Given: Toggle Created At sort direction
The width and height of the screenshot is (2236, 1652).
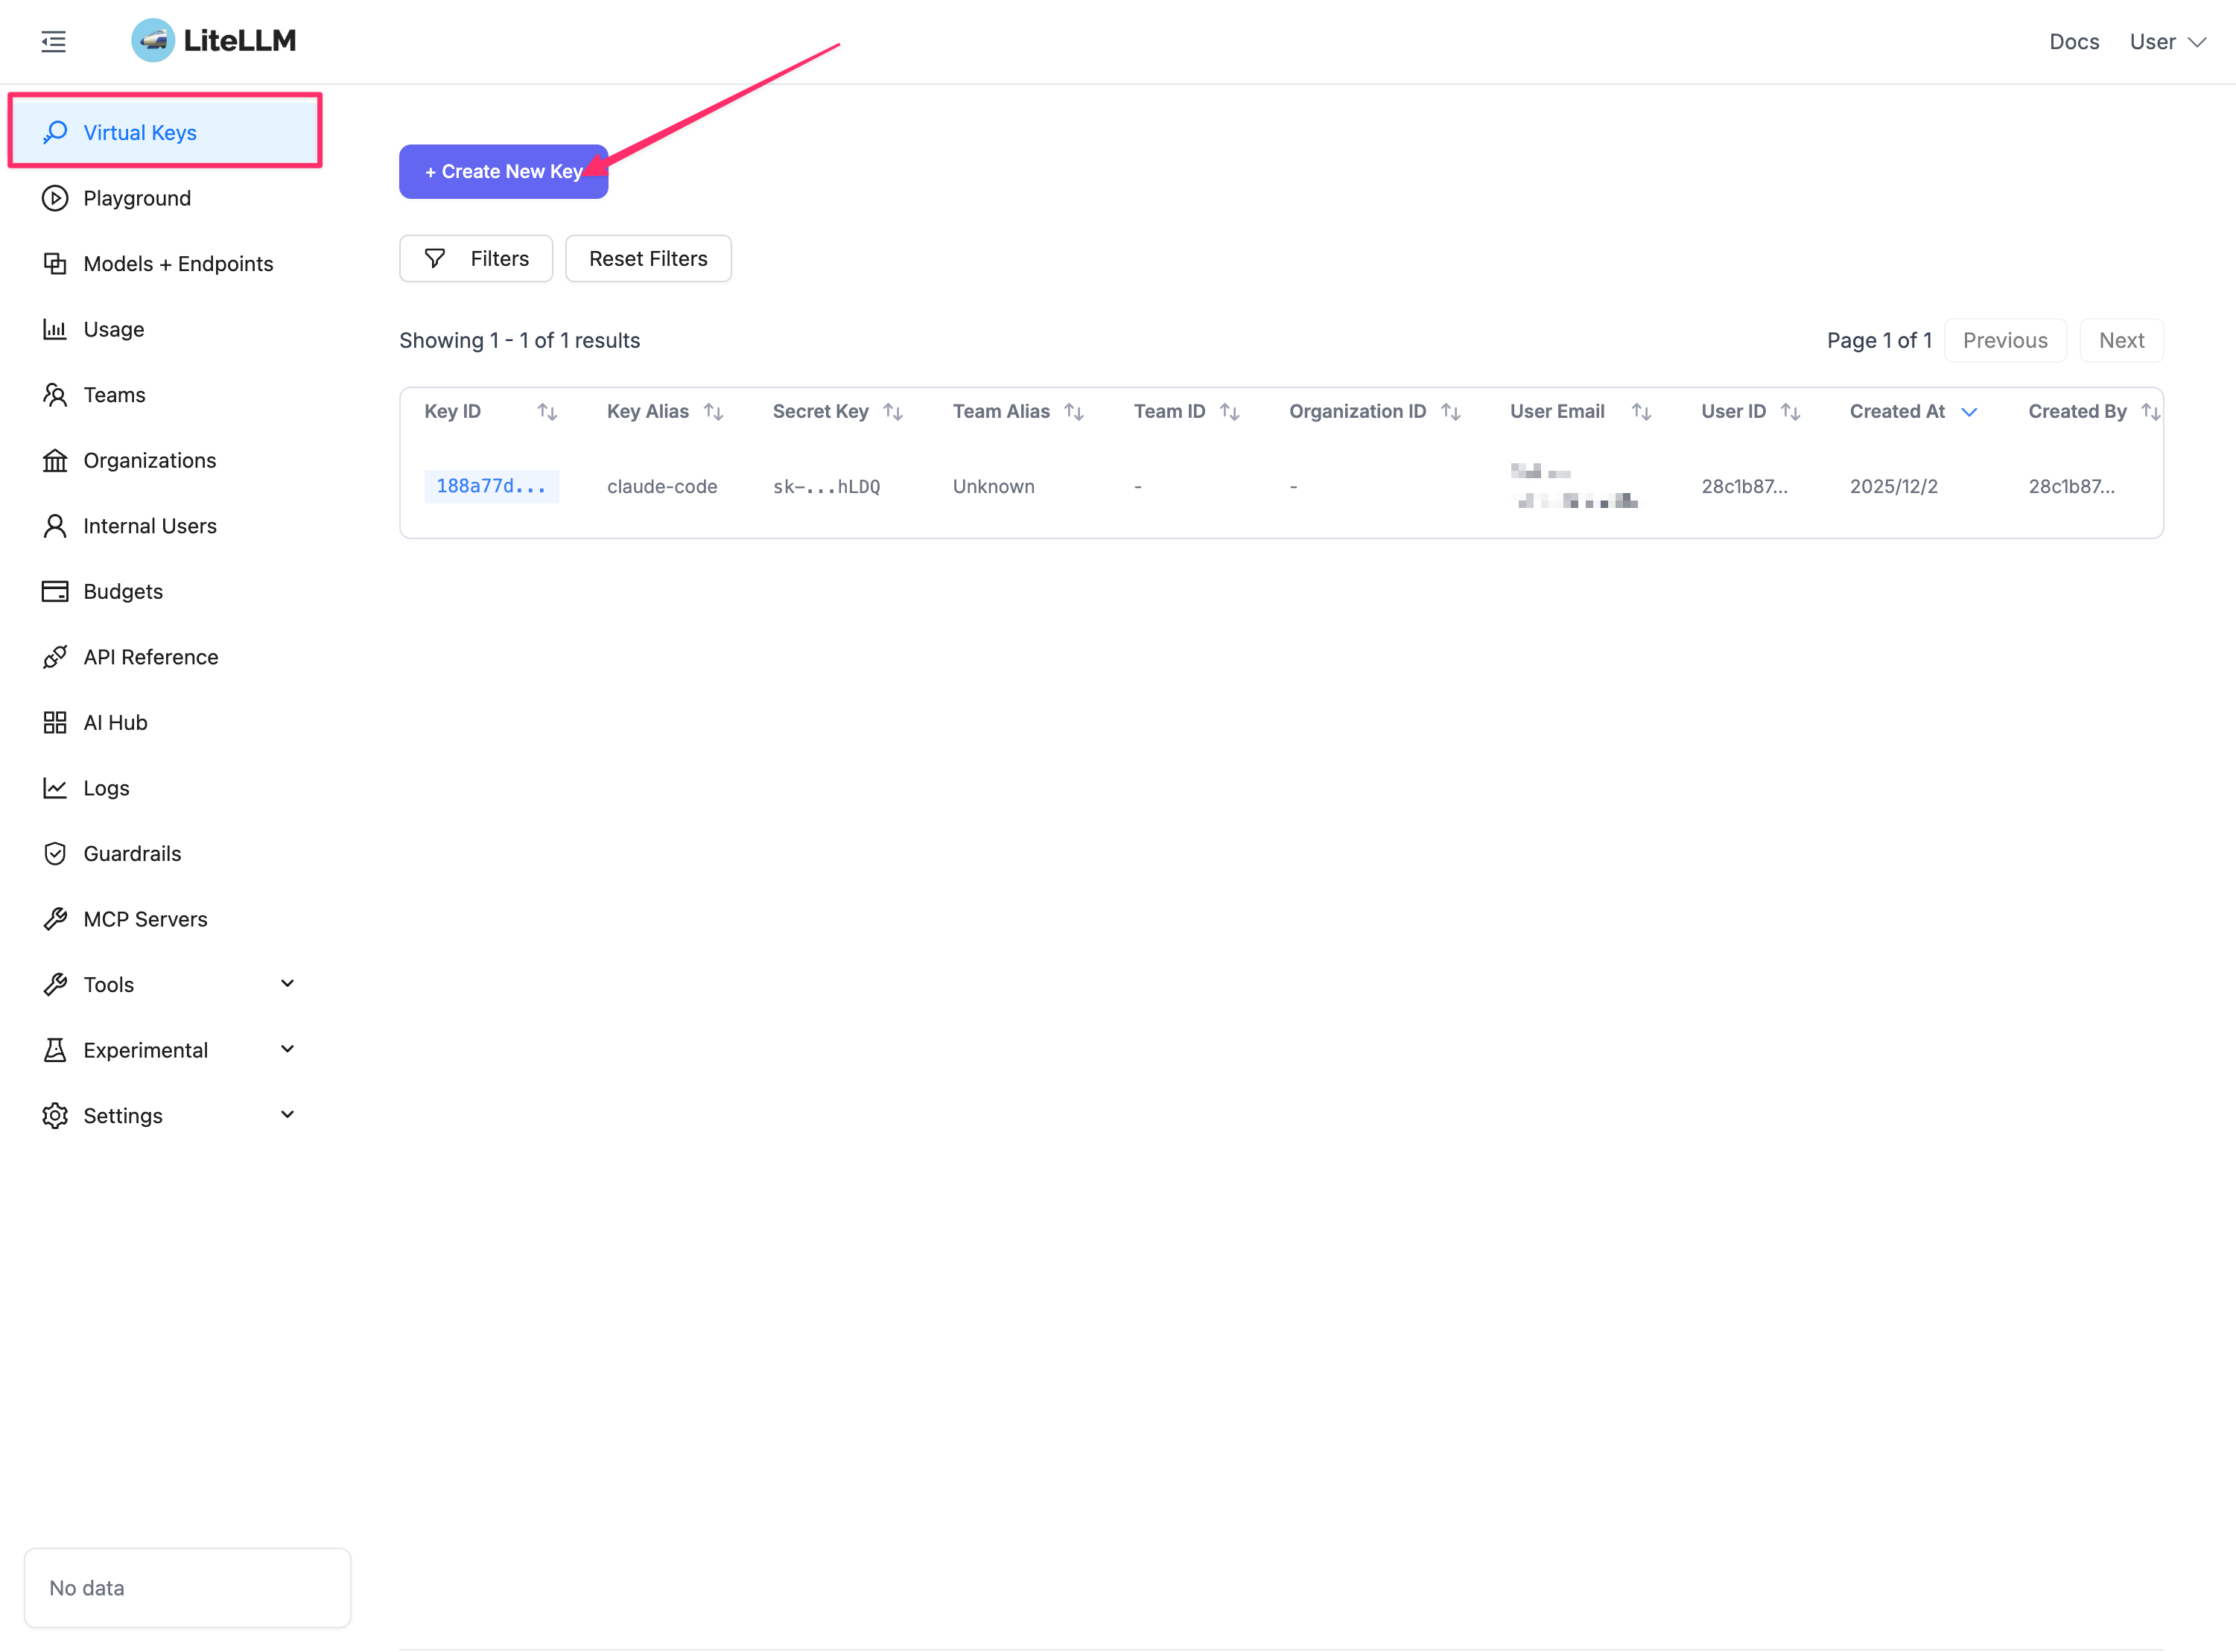Looking at the screenshot, I should click(1969, 412).
